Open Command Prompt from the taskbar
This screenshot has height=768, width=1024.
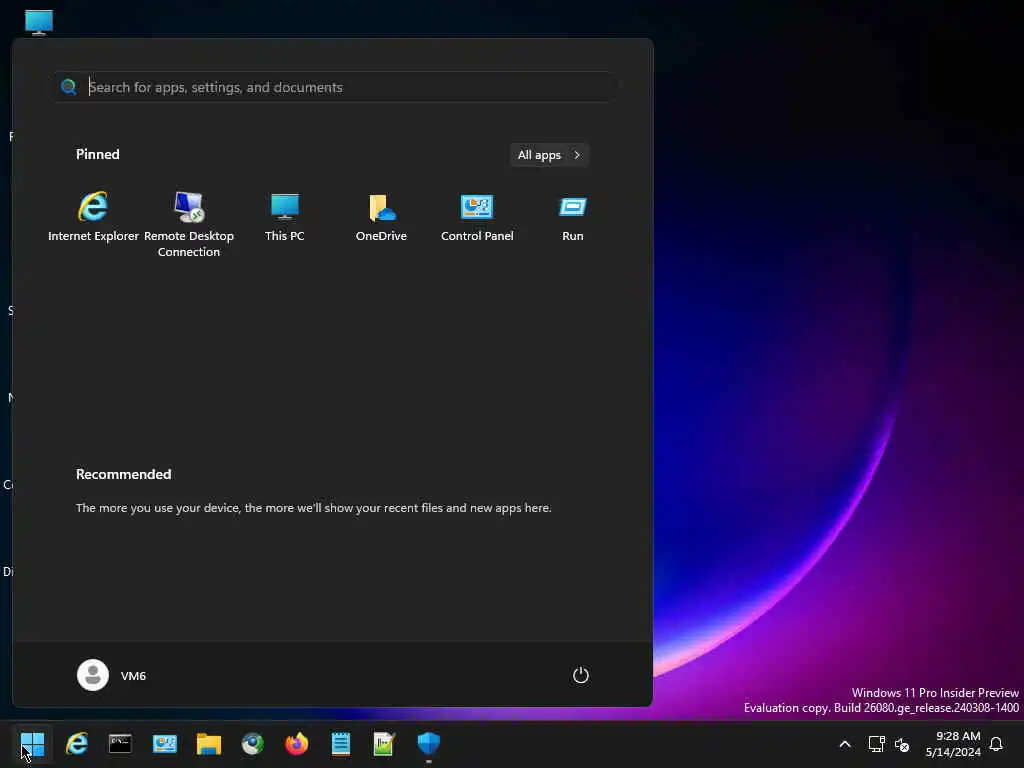coord(121,744)
